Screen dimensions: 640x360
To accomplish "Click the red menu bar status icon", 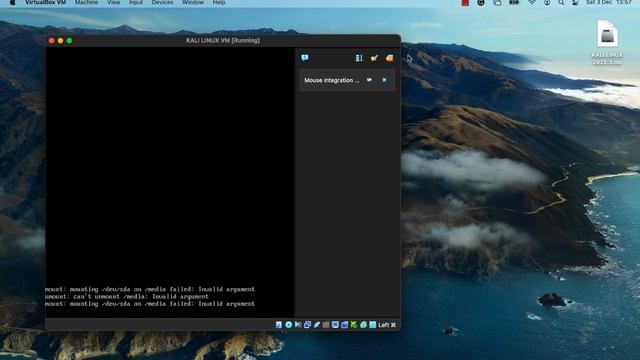I will click(465, 2).
